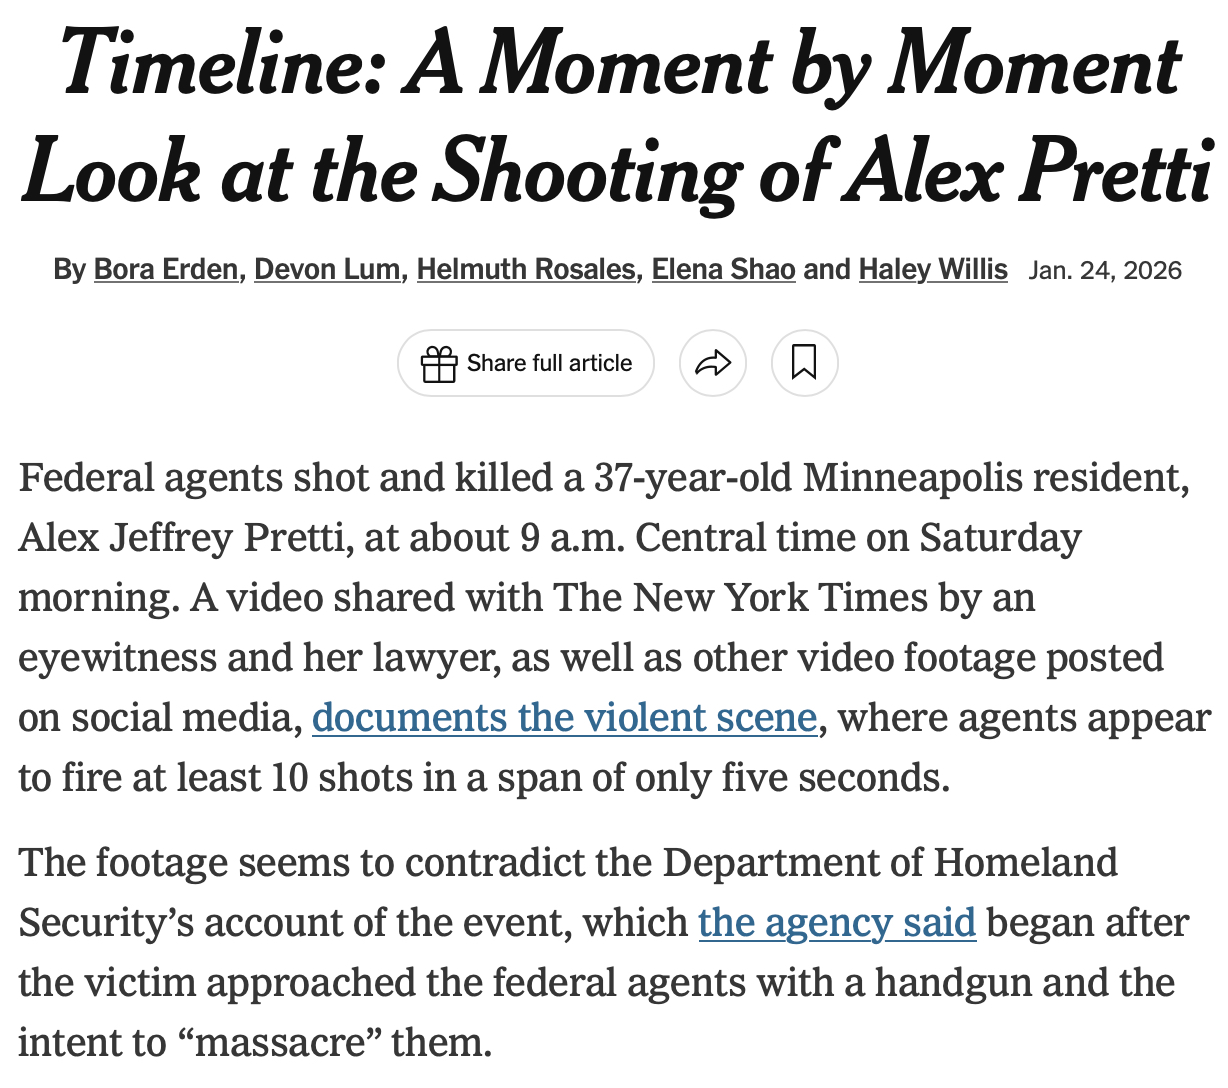Open "the agency said" hyperlink
This screenshot has height=1088, width=1228.
pos(837,922)
